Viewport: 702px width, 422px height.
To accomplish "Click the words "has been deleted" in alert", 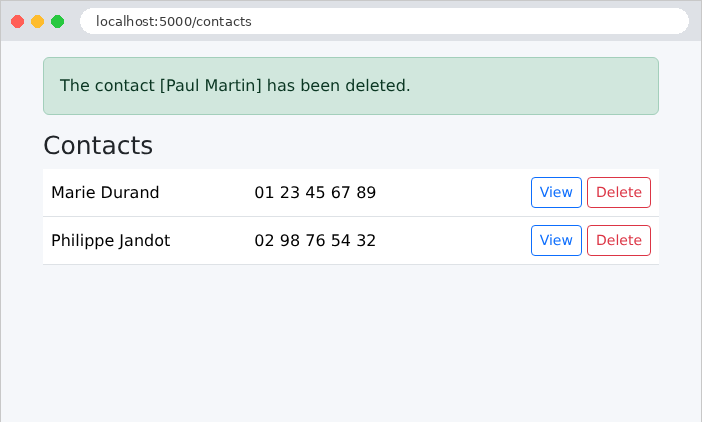I will point(336,85).
